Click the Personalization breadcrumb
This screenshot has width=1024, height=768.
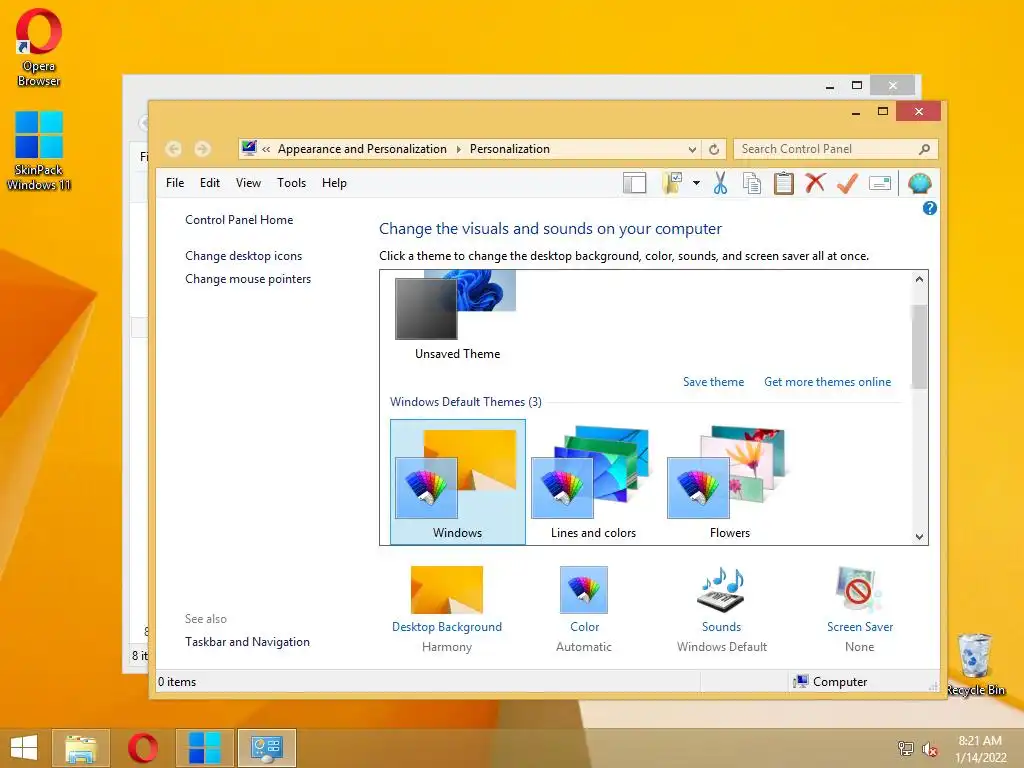click(x=509, y=149)
